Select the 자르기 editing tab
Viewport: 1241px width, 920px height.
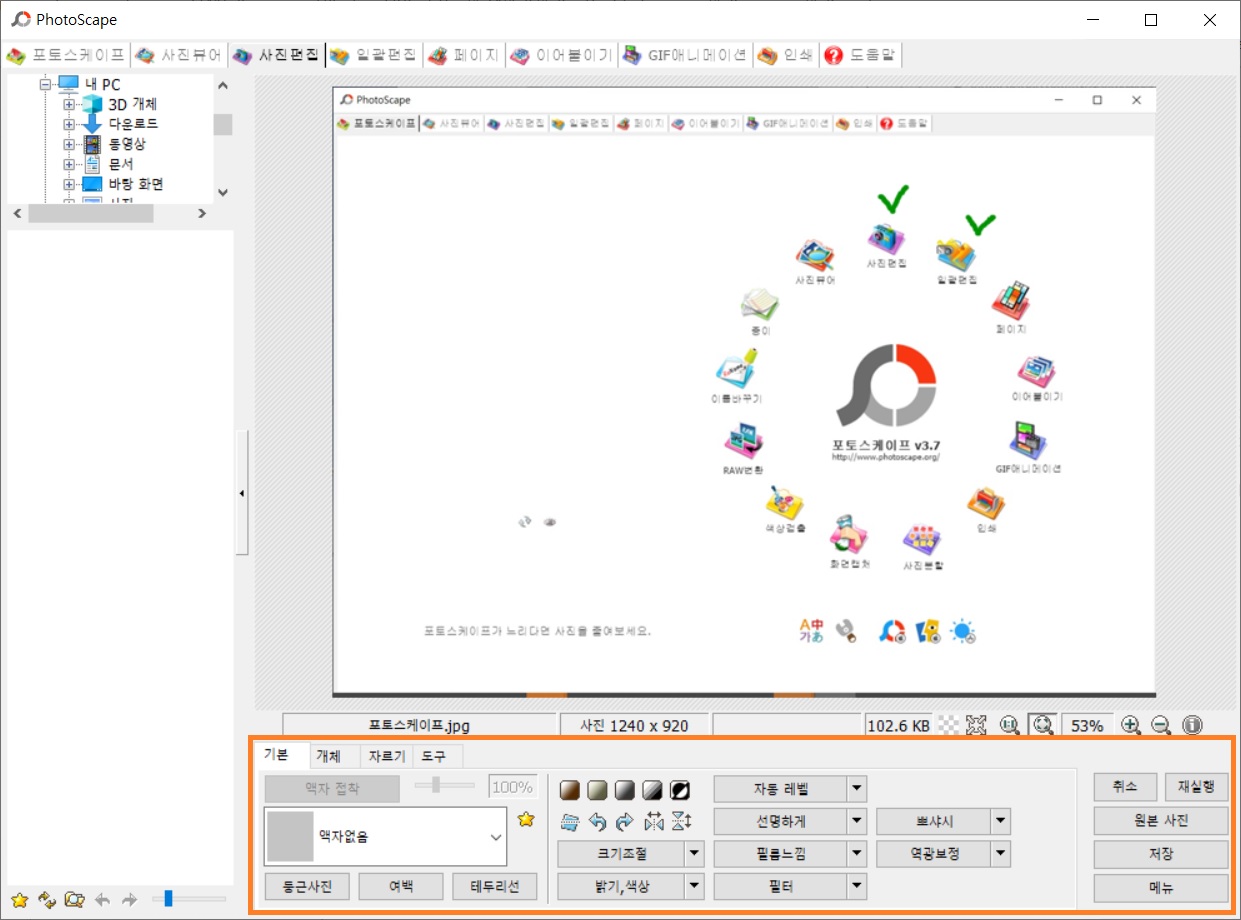click(386, 756)
